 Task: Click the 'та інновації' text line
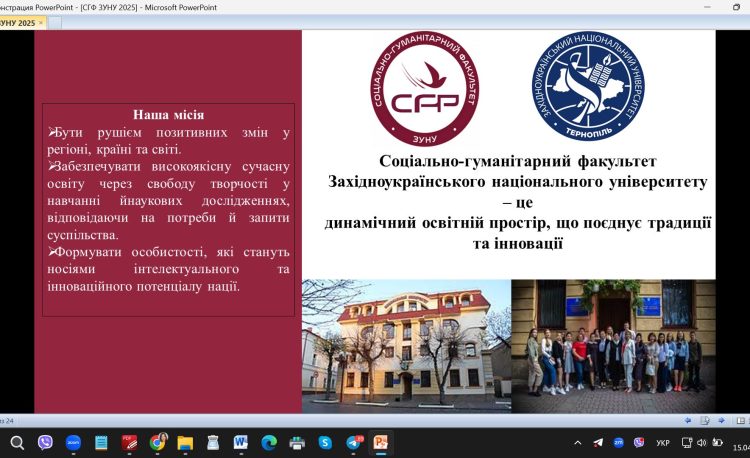(518, 244)
